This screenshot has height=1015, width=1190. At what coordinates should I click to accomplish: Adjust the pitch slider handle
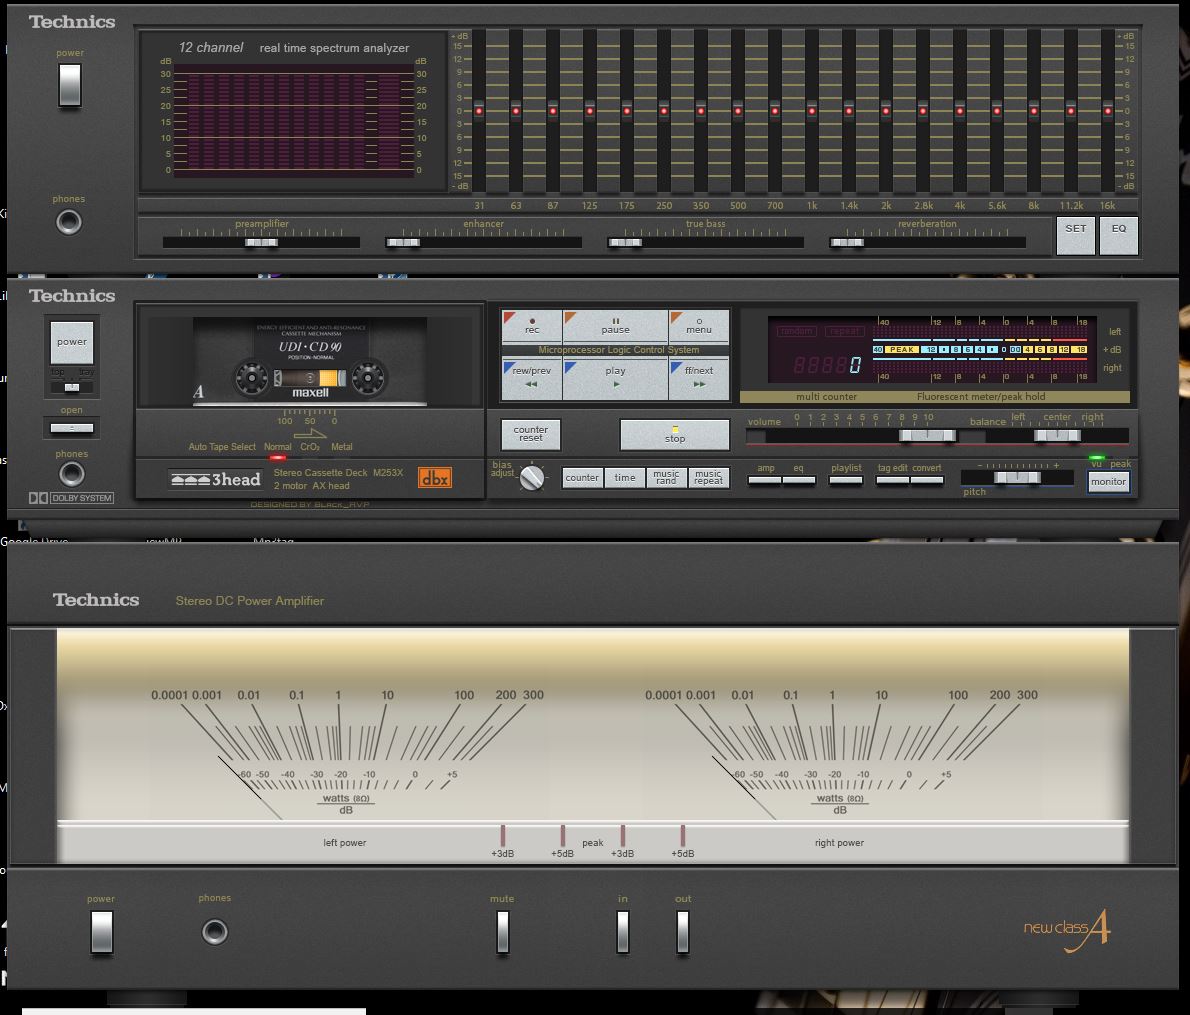(1018, 477)
